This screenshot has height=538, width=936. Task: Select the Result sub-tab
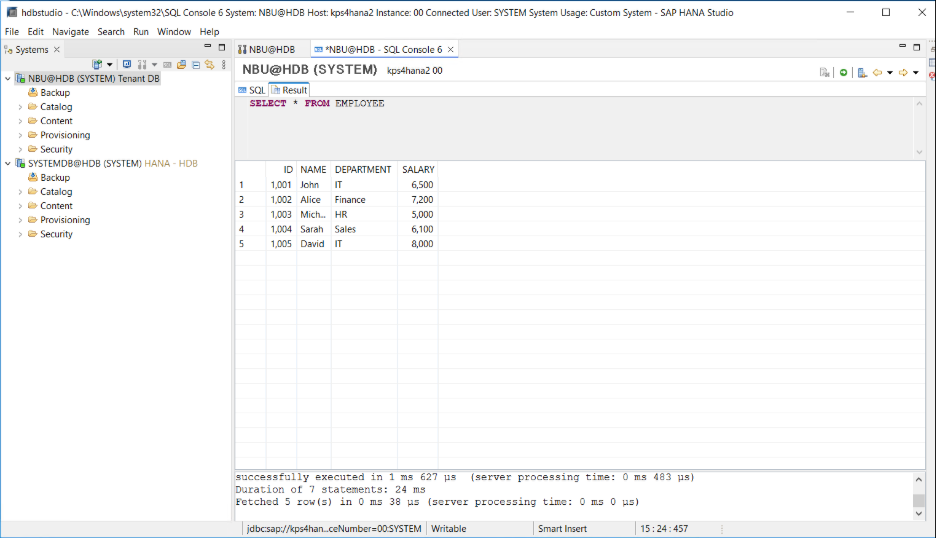[290, 90]
